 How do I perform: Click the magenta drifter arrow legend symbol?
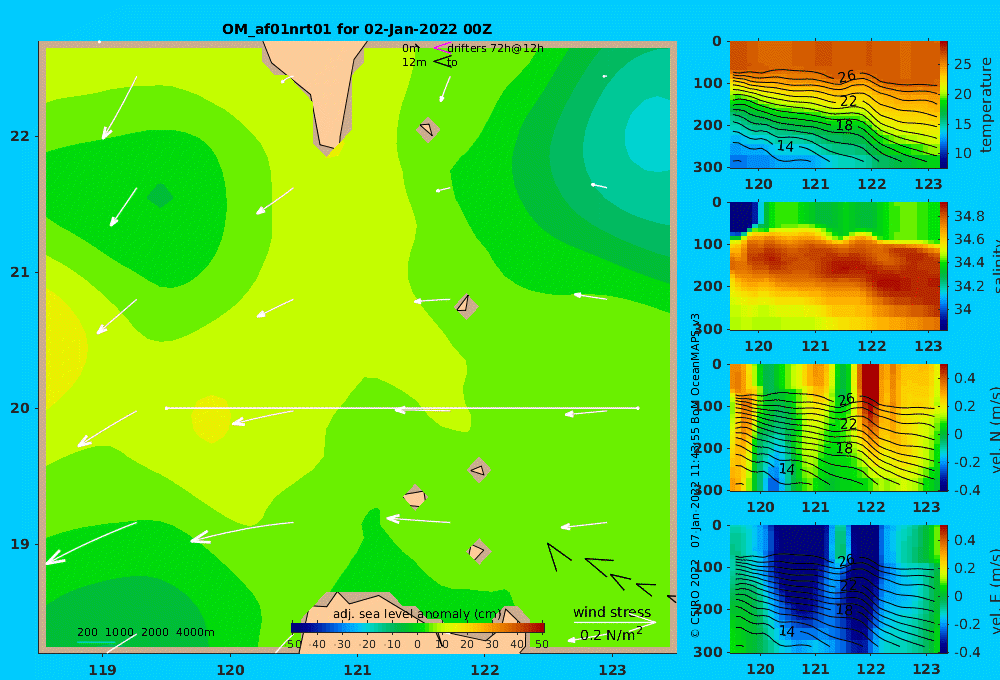pyautogui.click(x=441, y=47)
